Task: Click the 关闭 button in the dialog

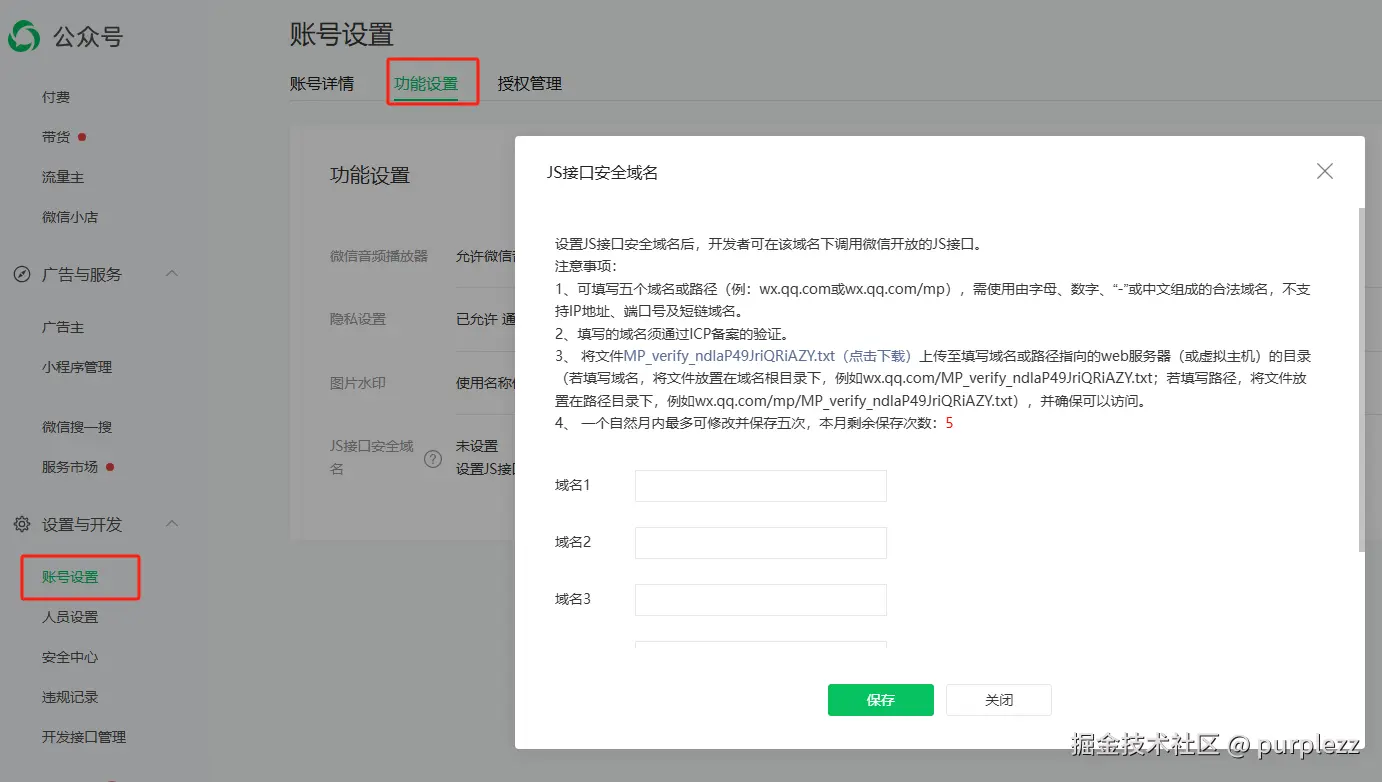Action: pyautogui.click(x=999, y=700)
